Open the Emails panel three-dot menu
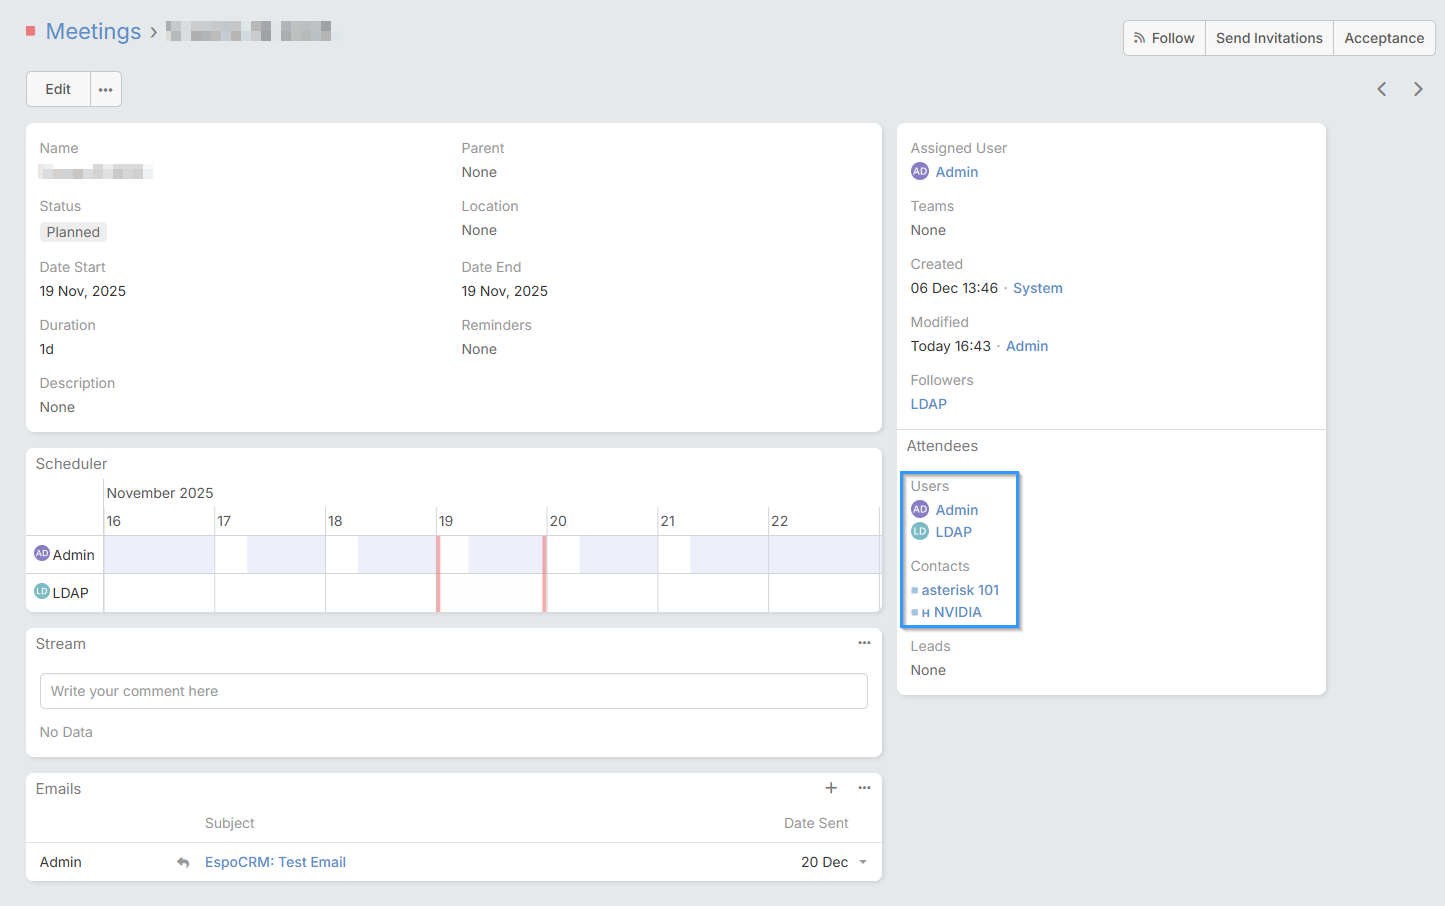Viewport: 1445px width, 906px height. (x=864, y=788)
